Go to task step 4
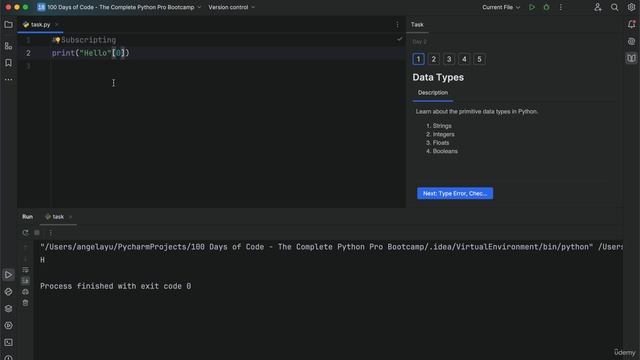 pyautogui.click(x=464, y=59)
